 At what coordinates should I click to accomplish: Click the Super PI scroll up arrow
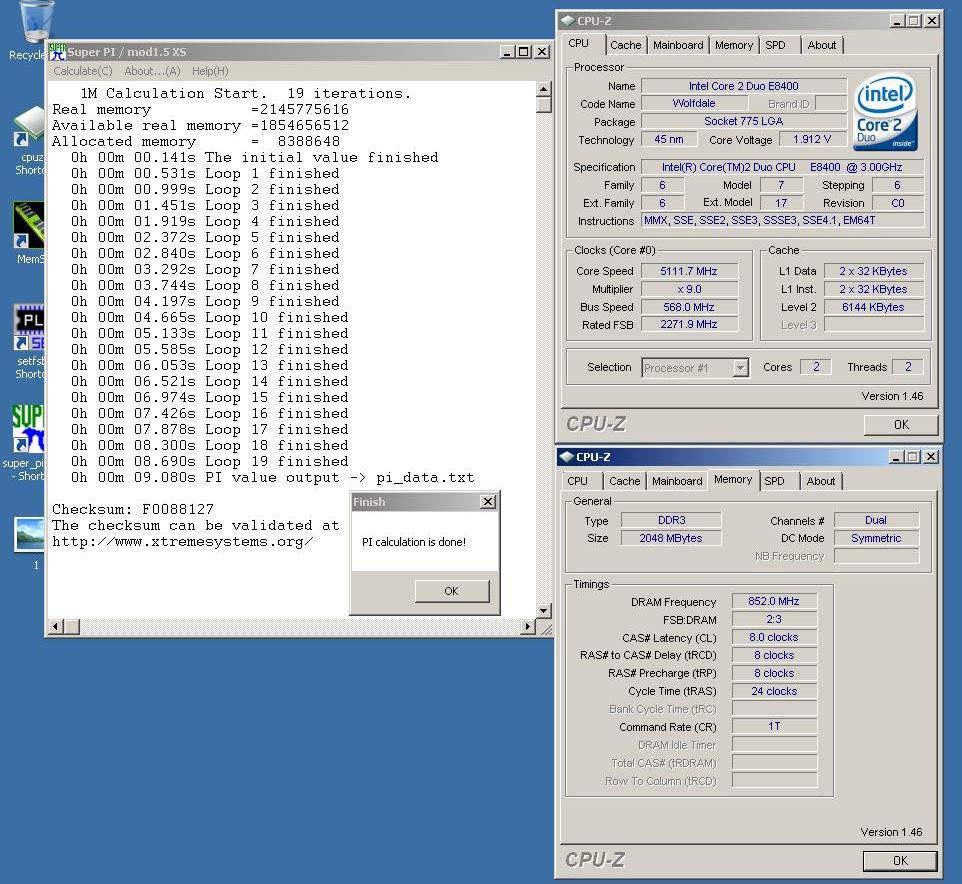tap(543, 90)
